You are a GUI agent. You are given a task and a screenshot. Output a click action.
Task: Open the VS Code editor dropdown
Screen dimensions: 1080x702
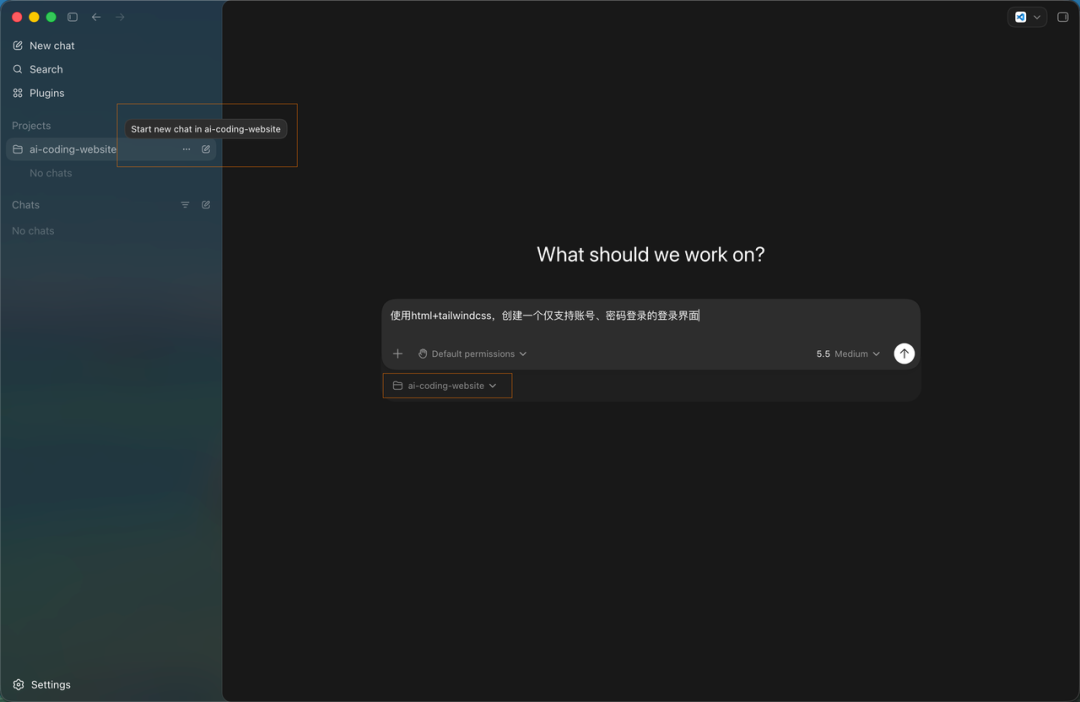click(1027, 17)
